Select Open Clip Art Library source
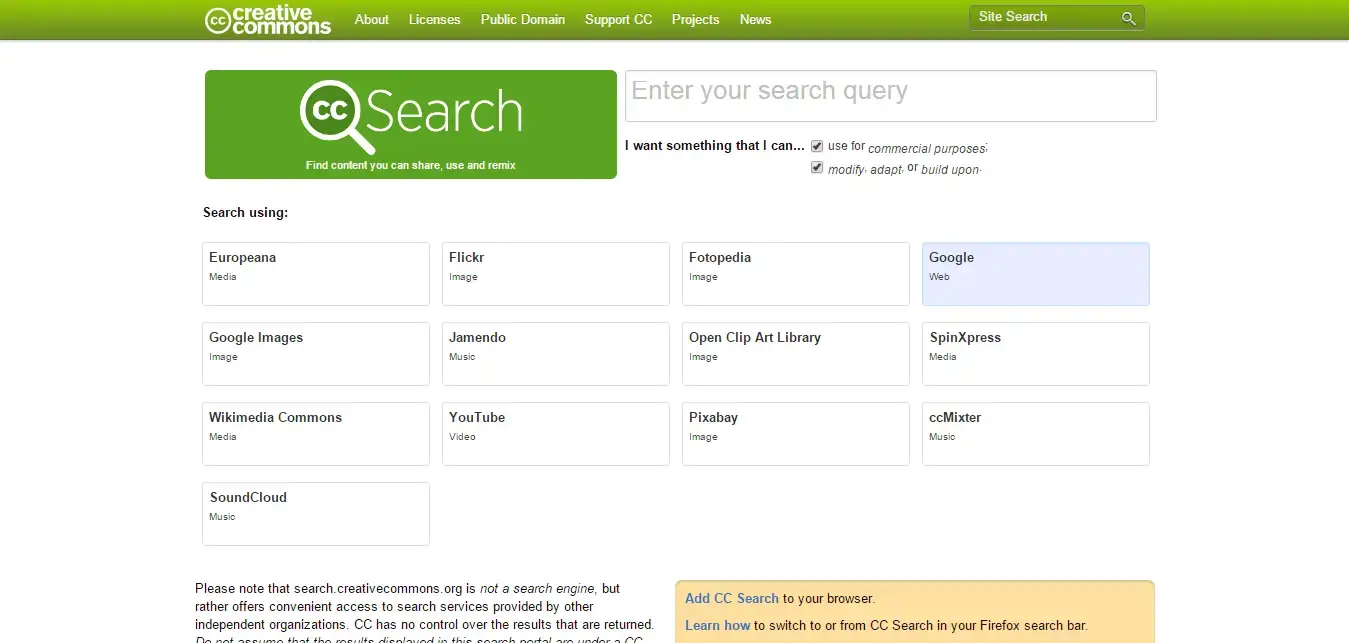1349x643 pixels. (796, 354)
